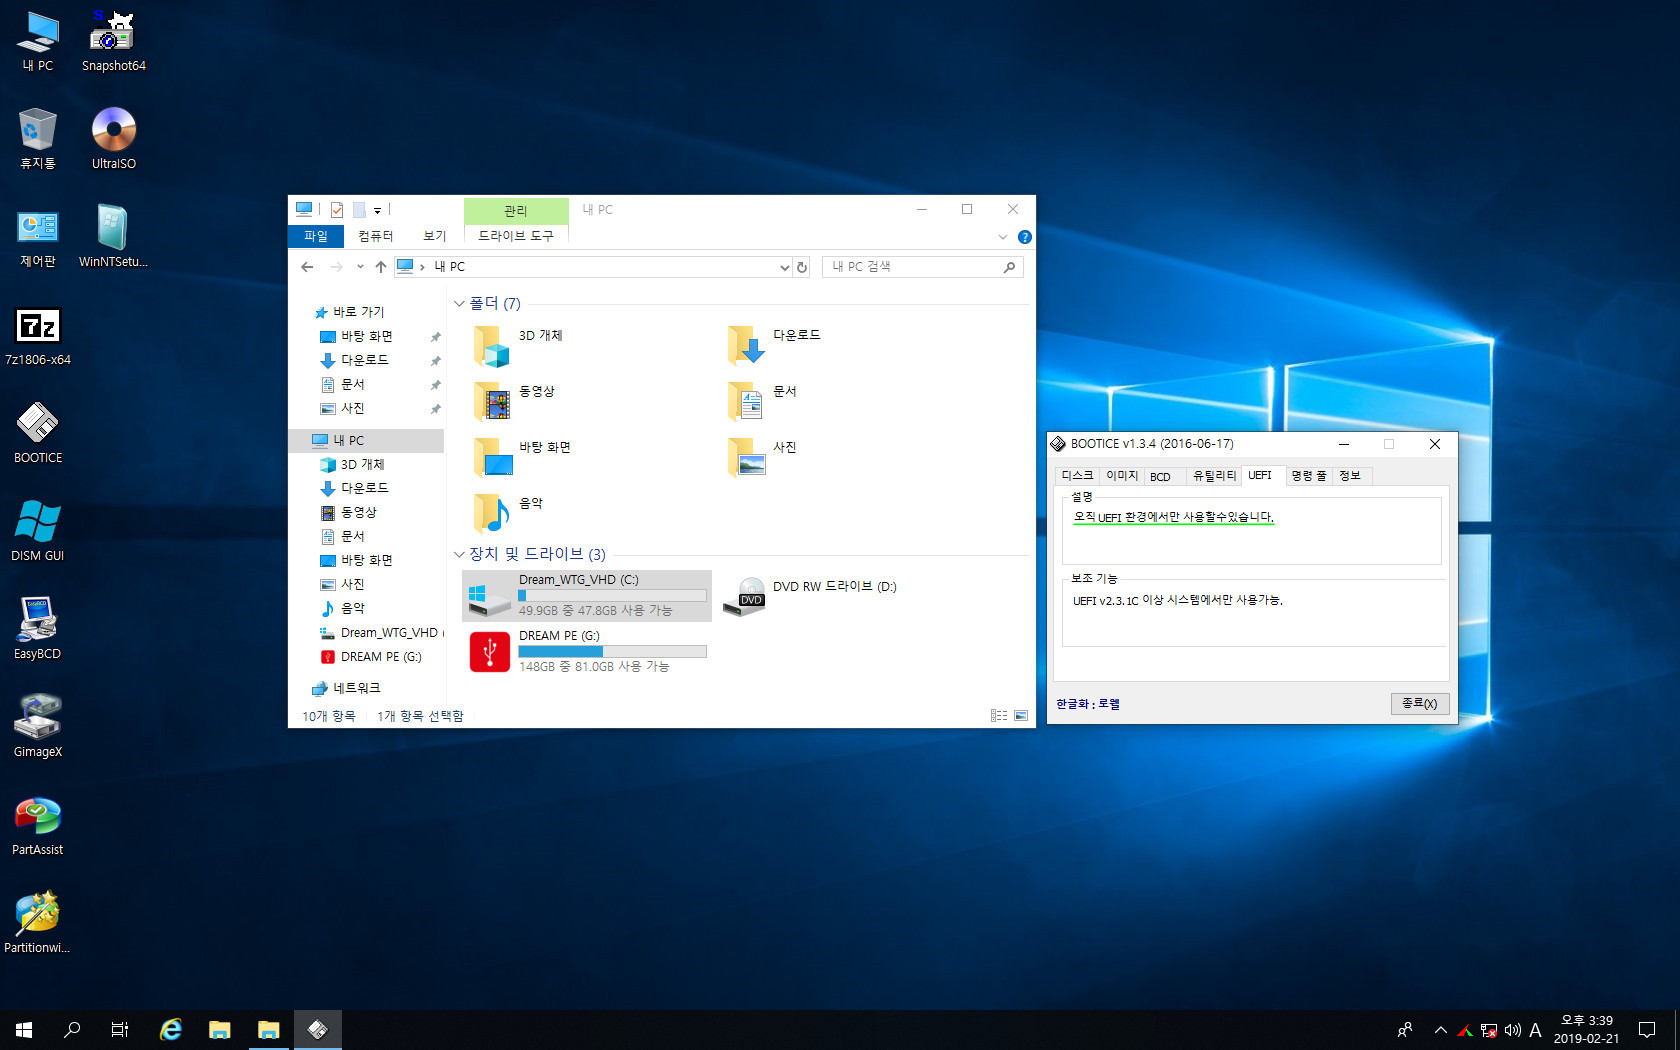Screen dimensions: 1680x1050
Task: Switch to BOOTICE BCD tab
Action: (1160, 476)
